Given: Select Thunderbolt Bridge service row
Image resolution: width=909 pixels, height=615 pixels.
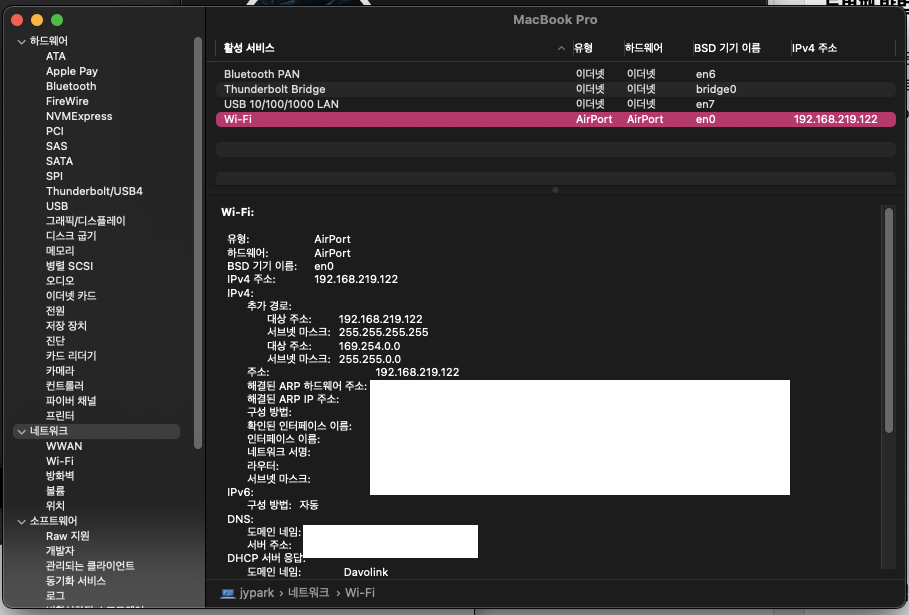Looking at the screenshot, I should tap(556, 89).
